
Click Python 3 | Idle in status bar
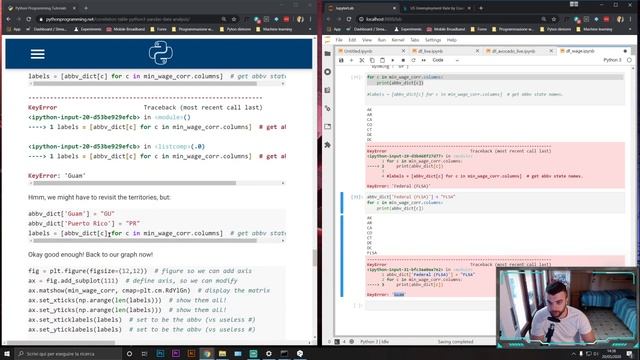pyautogui.click(x=374, y=341)
